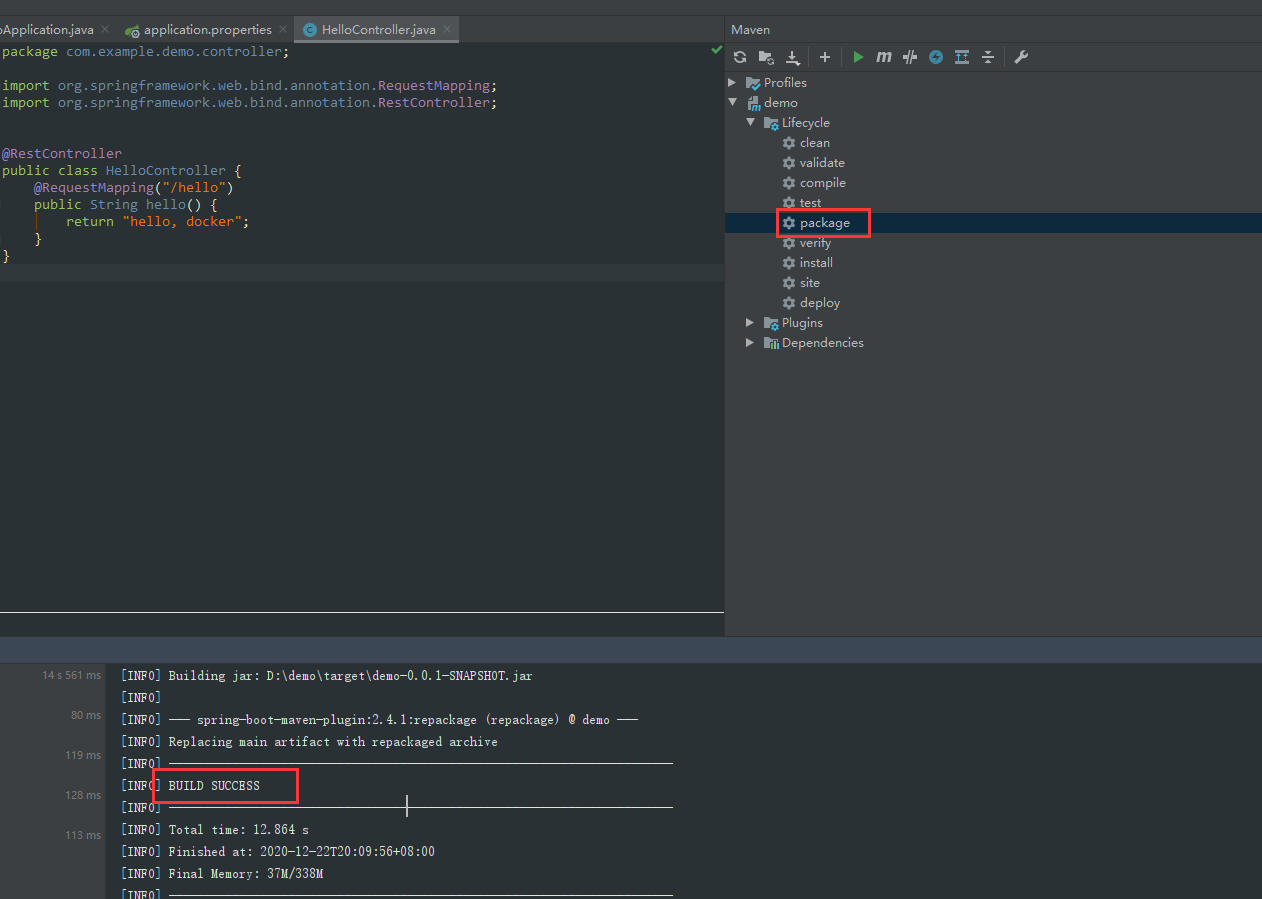Expand the Dependencies node
The width and height of the screenshot is (1262, 899).
[751, 342]
